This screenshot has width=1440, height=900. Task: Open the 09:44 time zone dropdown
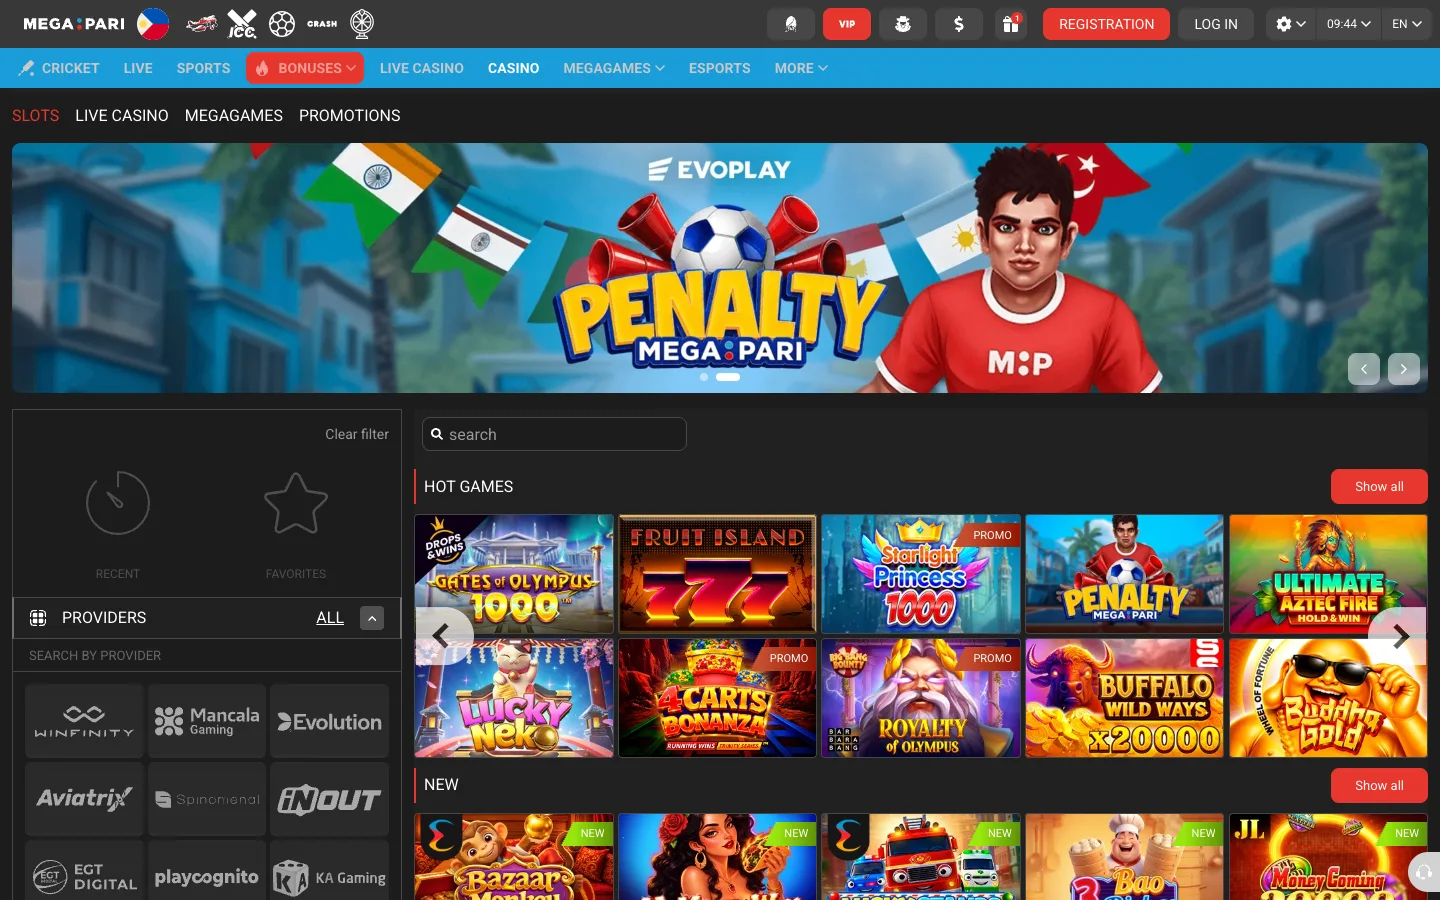click(x=1349, y=24)
